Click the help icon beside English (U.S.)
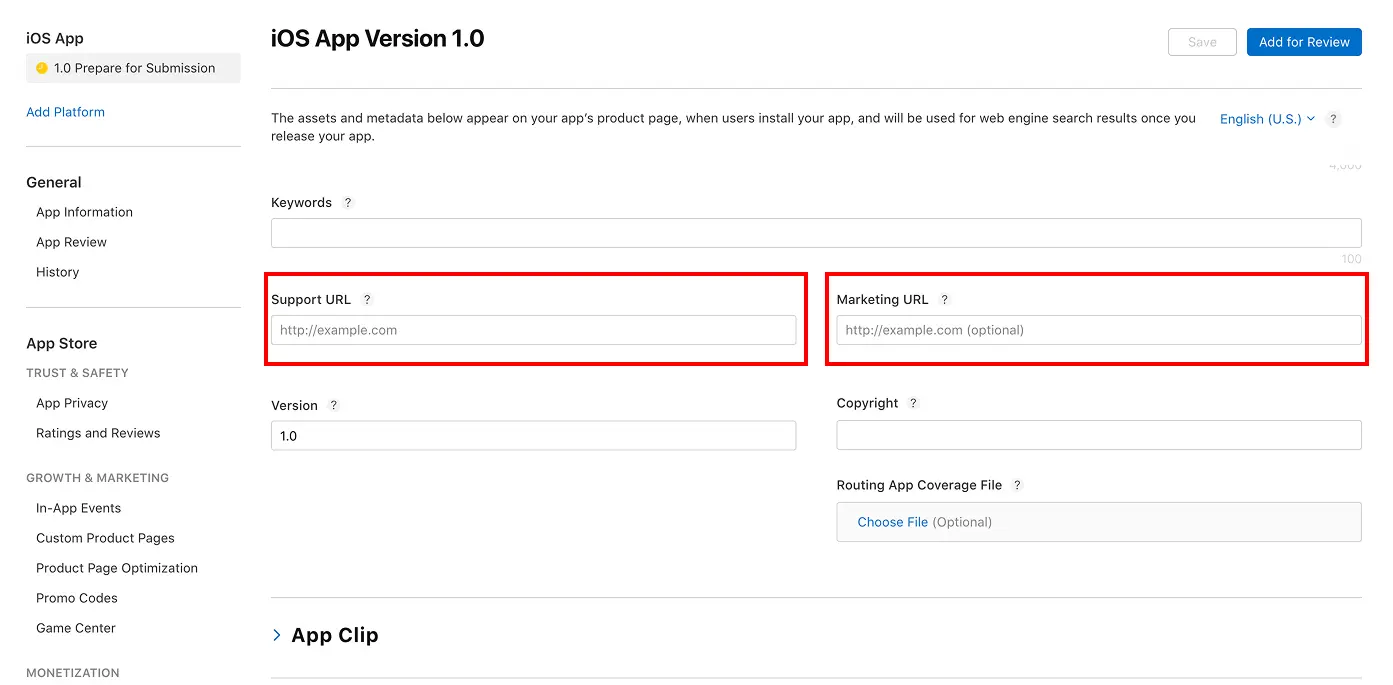Image resolution: width=1393 pixels, height=685 pixels. click(x=1333, y=118)
